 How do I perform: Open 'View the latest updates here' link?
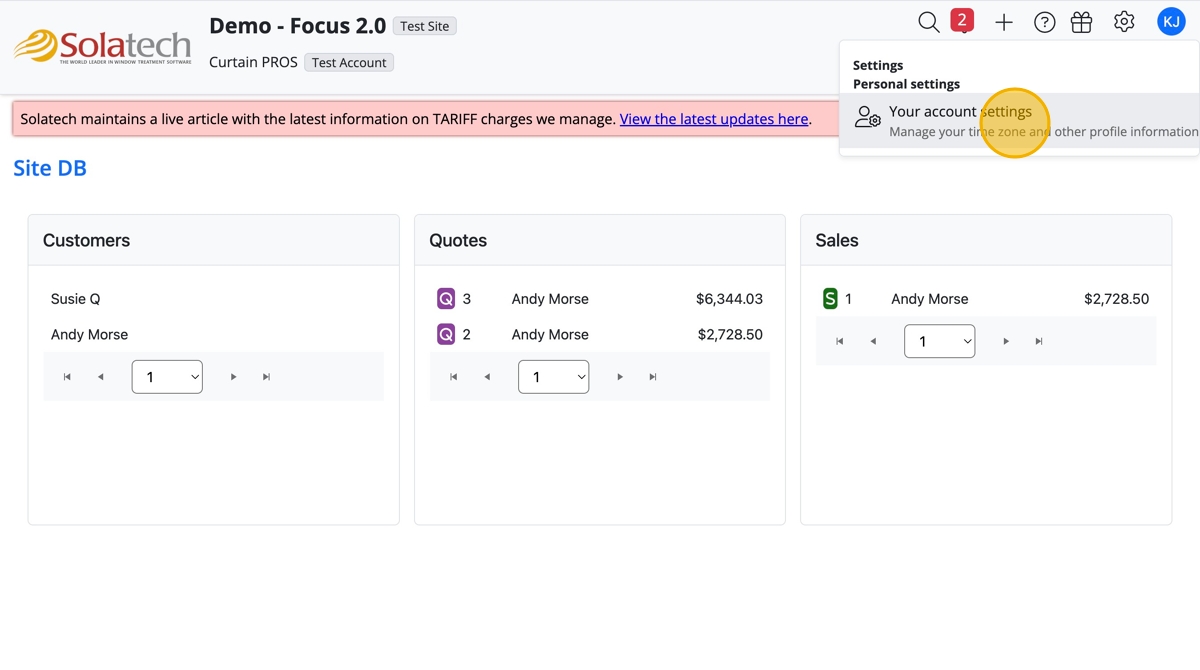[x=714, y=119]
